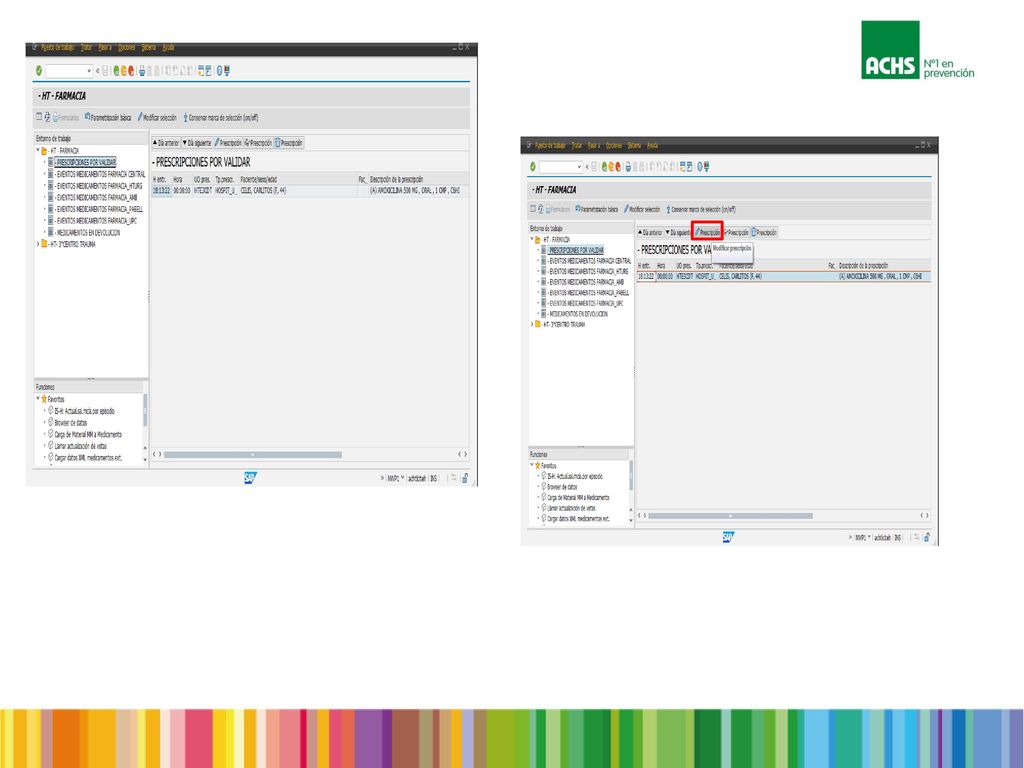Screen dimensions: 1024x768
Task: Click the green Back icon in right window
Action: coord(605,167)
